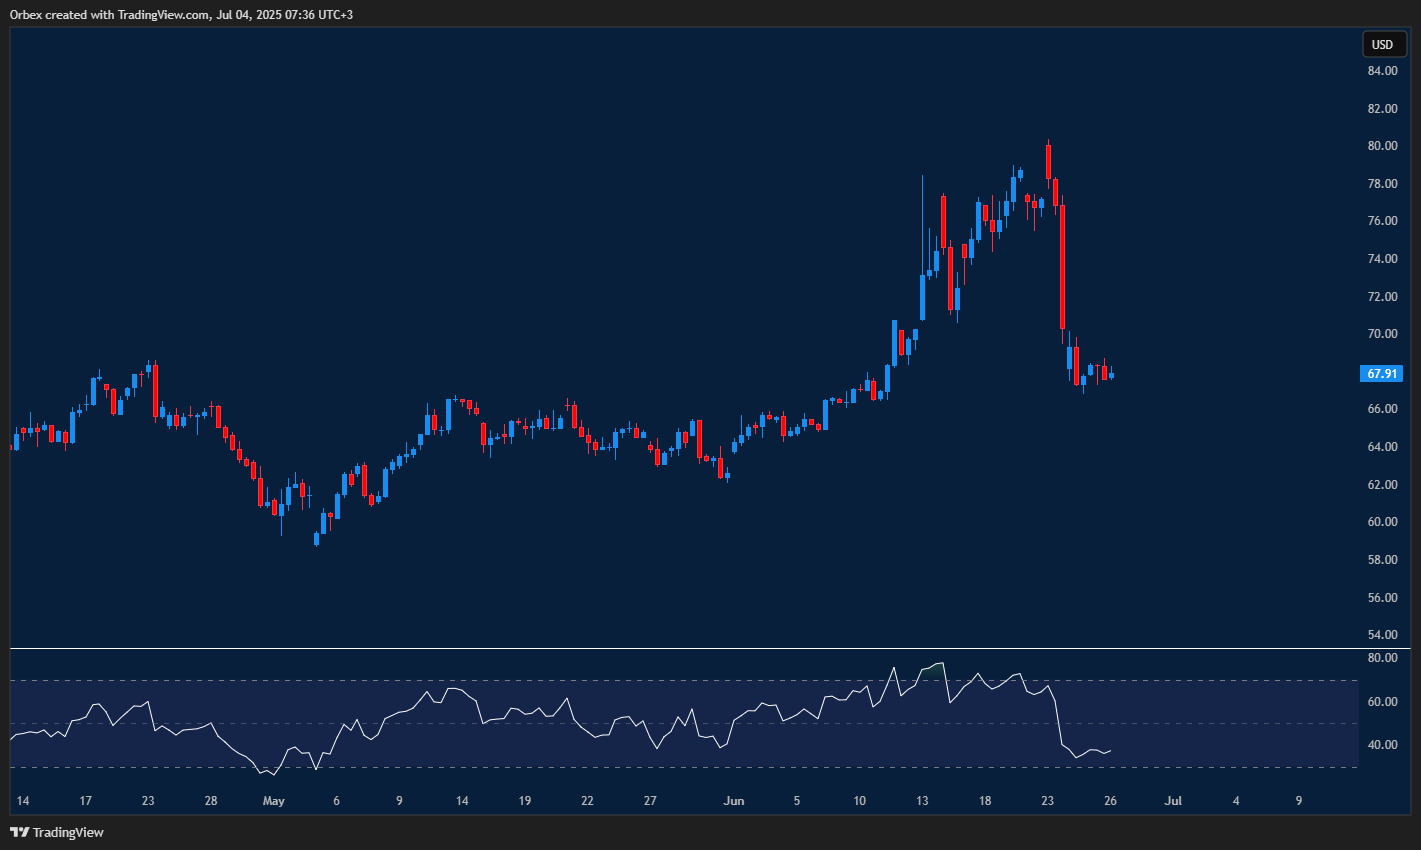The image size is (1421, 850).
Task: Click the blue 67.91 price tag
Action: 1381,373
